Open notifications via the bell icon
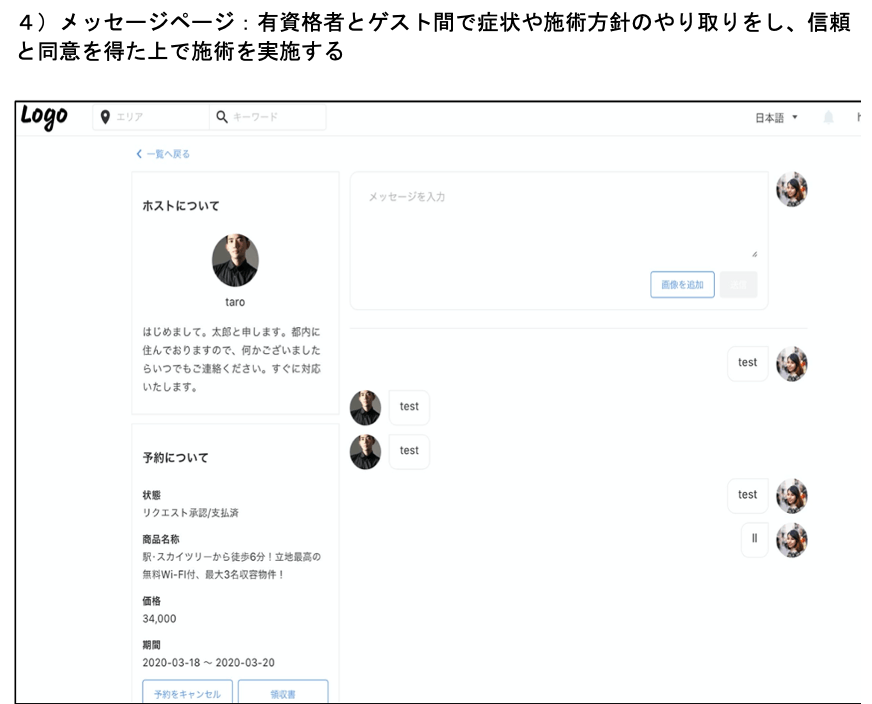Image resolution: width=872 pixels, height=704 pixels. [x=828, y=118]
